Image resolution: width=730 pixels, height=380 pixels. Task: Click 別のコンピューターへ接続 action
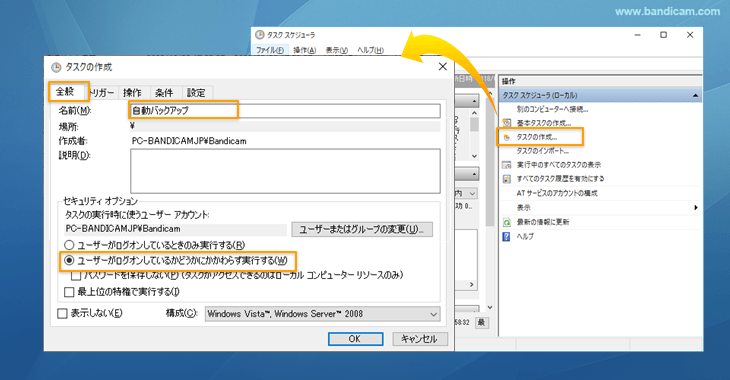pos(552,109)
